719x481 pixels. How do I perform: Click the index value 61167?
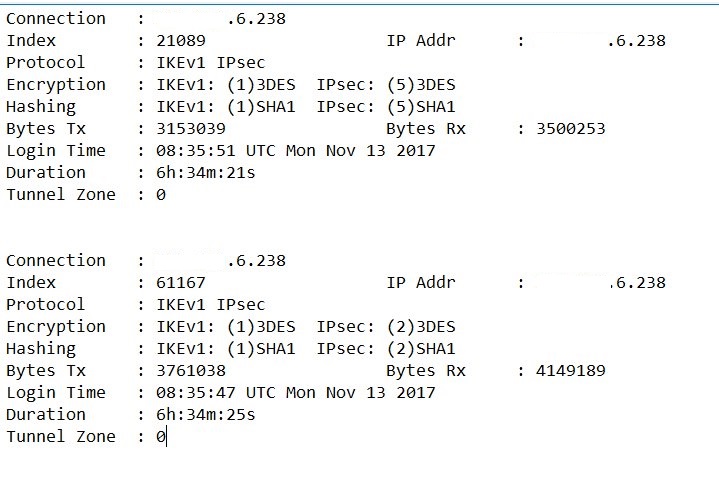pos(181,282)
